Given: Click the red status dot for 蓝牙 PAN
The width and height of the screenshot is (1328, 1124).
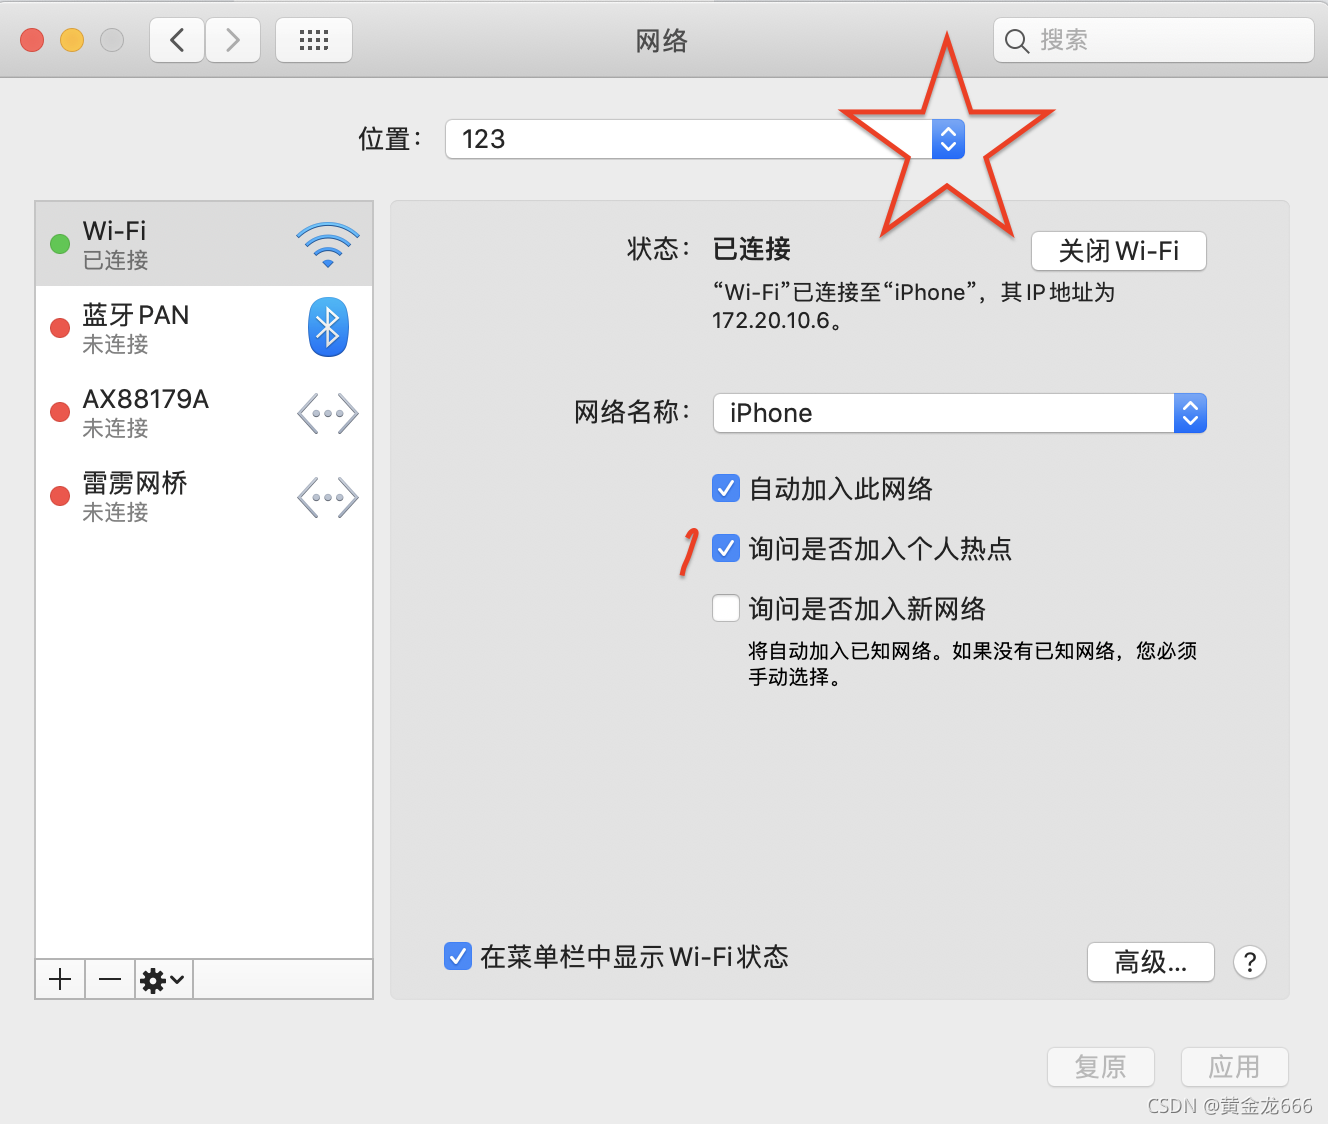Looking at the screenshot, I should pyautogui.click(x=60, y=328).
